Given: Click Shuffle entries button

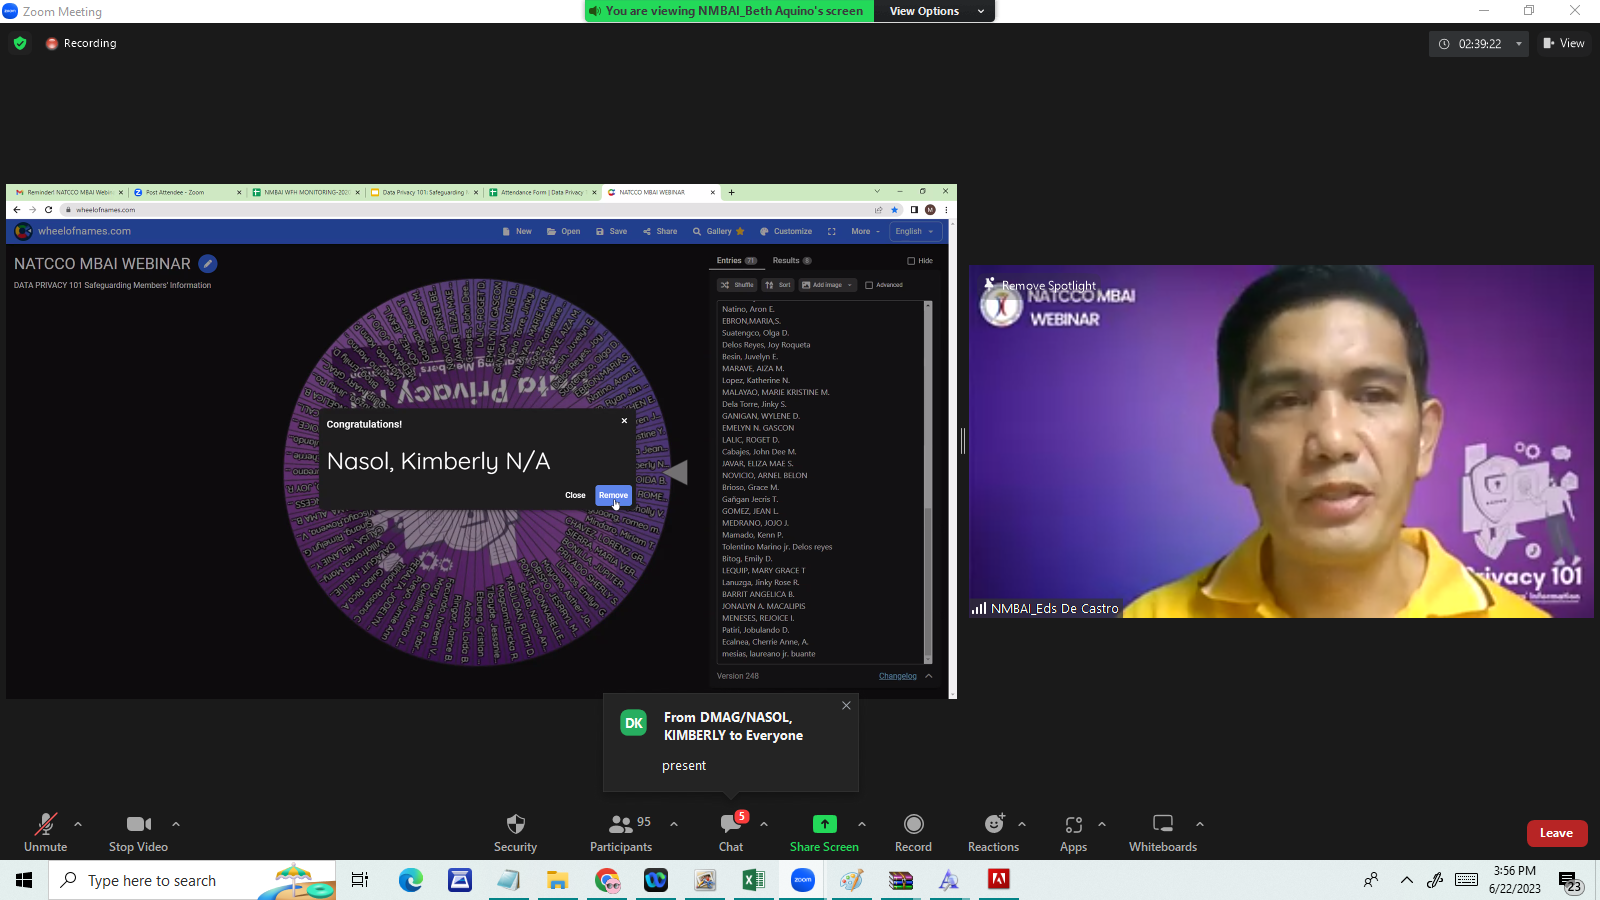Looking at the screenshot, I should [738, 285].
